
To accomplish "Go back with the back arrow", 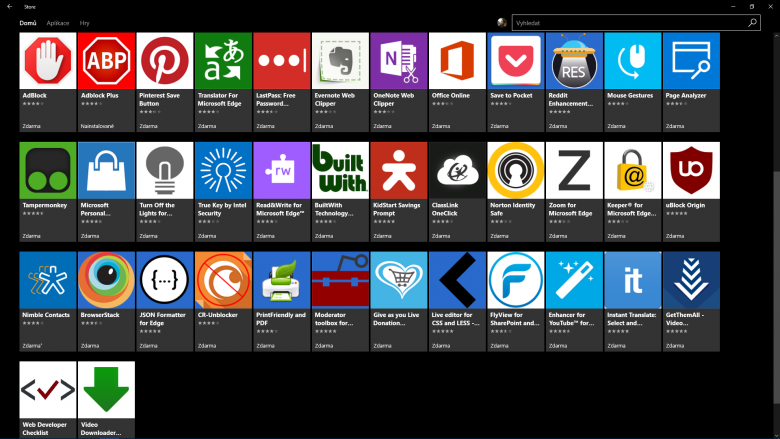I will coord(9,6).
